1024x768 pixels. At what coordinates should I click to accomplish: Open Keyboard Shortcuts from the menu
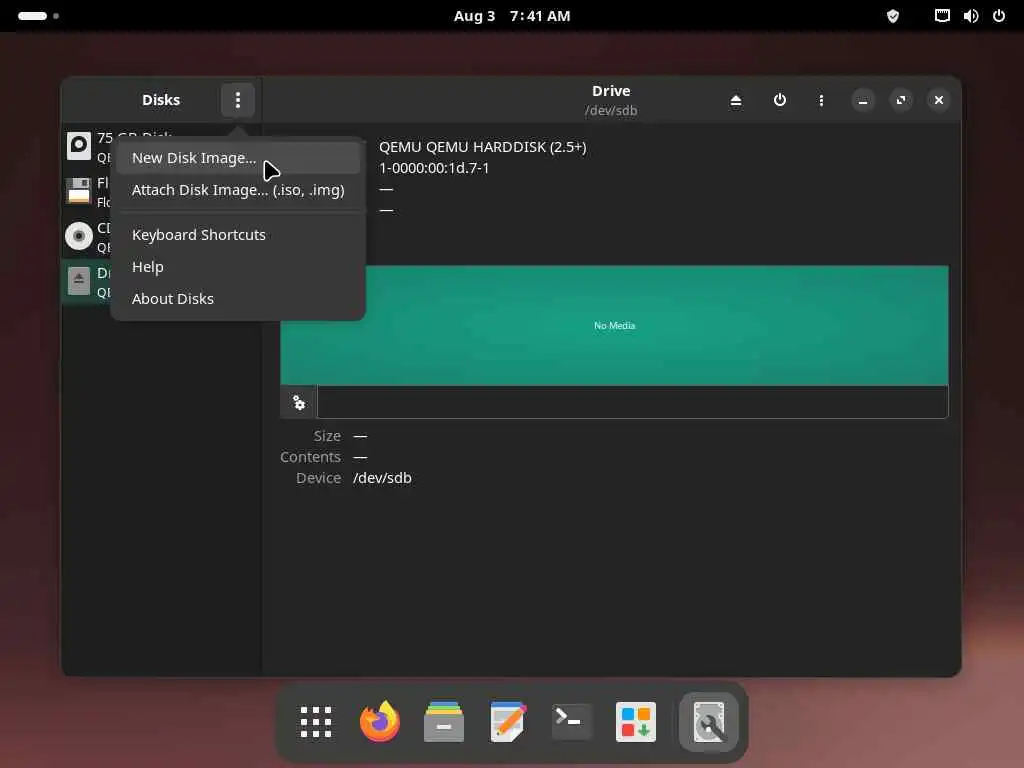coord(238,235)
